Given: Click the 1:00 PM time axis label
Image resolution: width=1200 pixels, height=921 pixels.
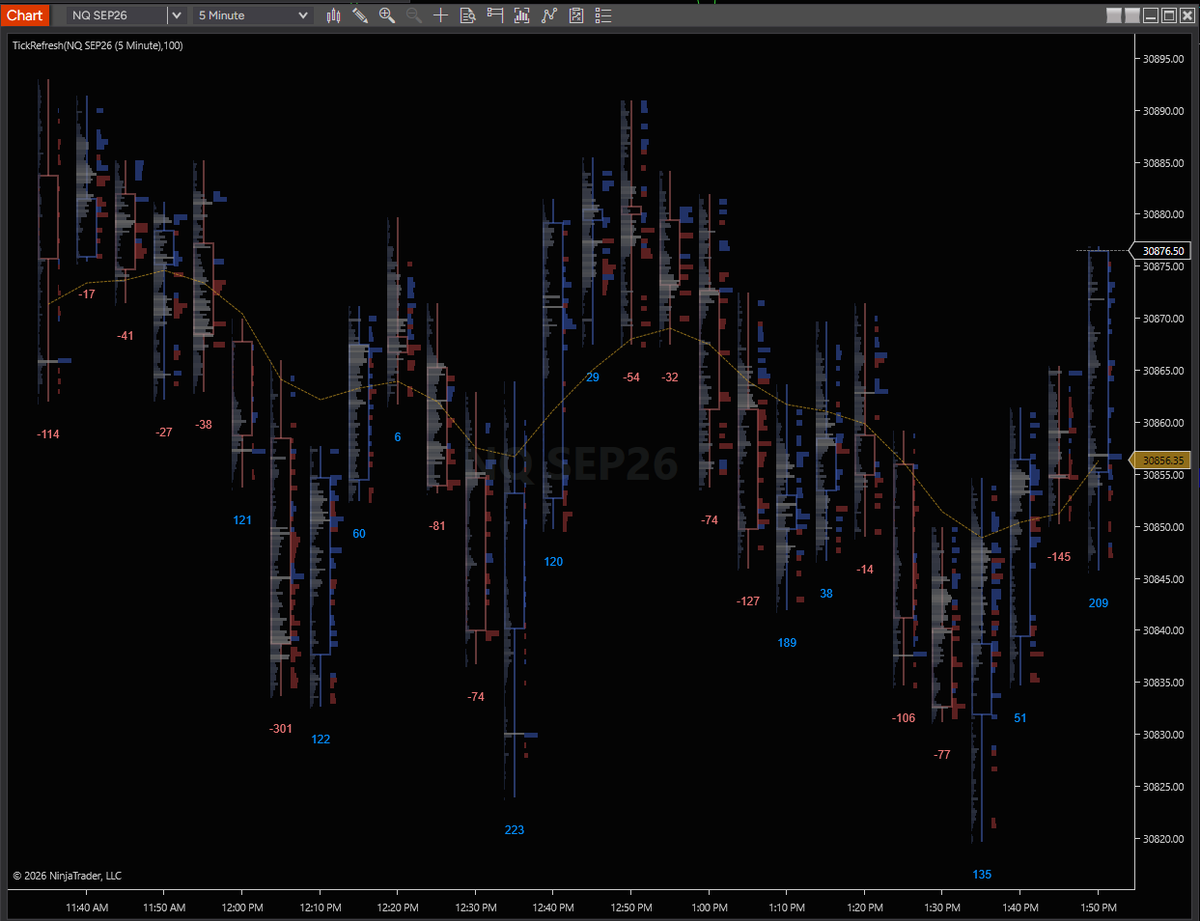Looking at the screenshot, I should coord(709,907).
